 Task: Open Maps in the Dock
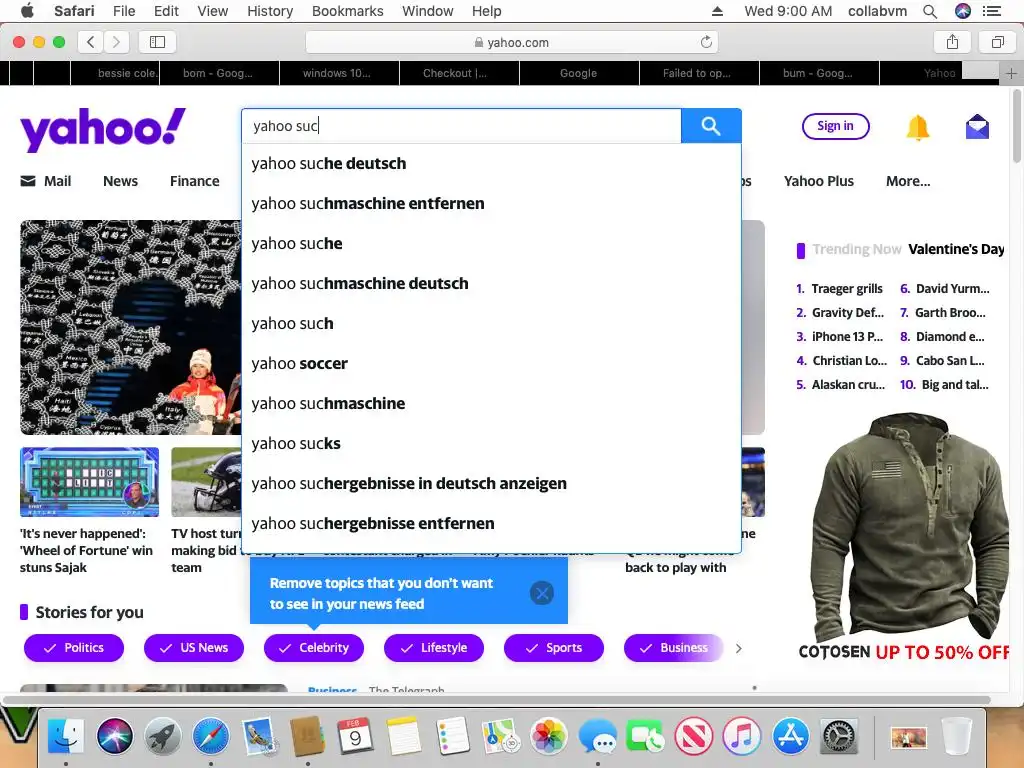click(500, 736)
